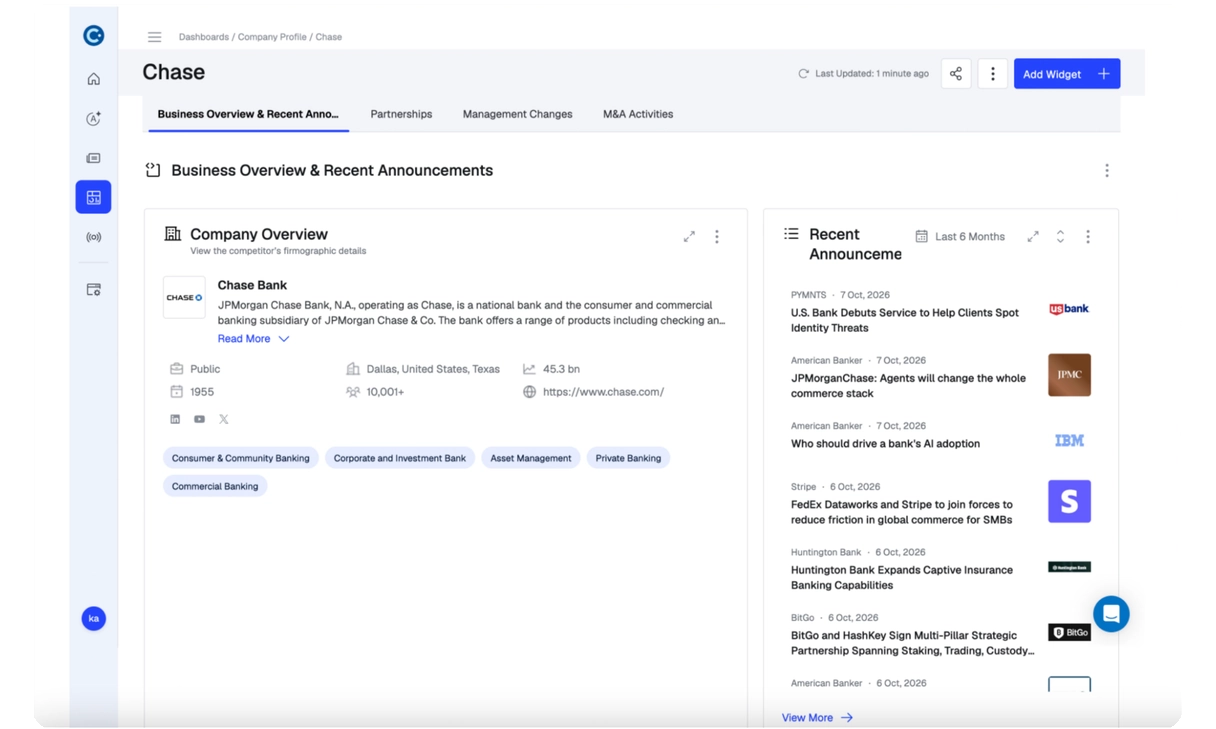The image size is (1216, 729).
Task: Open the ka user avatar
Action: coord(93,618)
